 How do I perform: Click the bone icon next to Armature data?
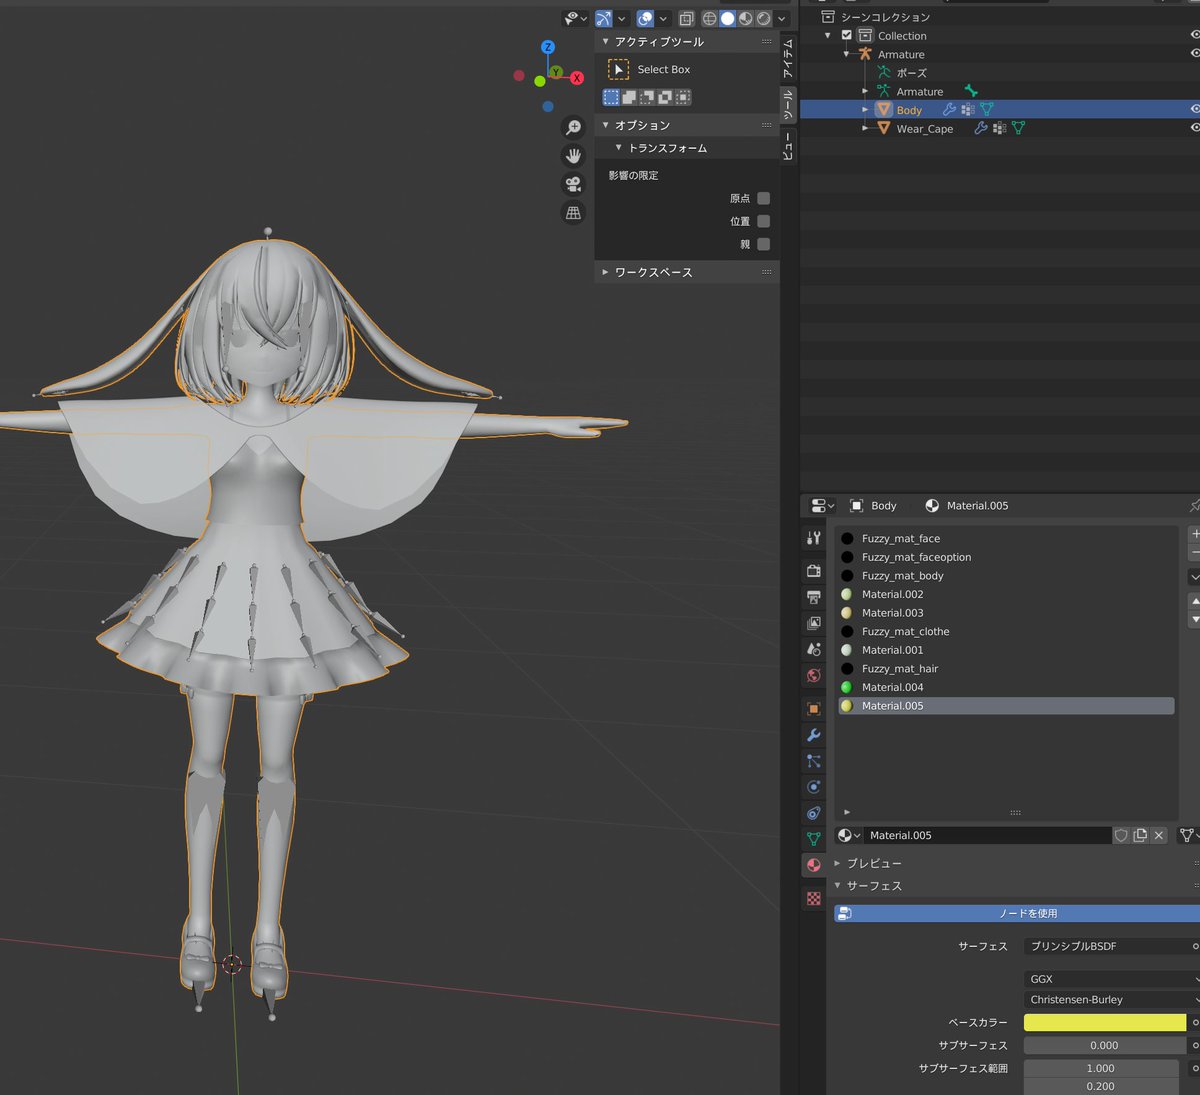click(970, 91)
